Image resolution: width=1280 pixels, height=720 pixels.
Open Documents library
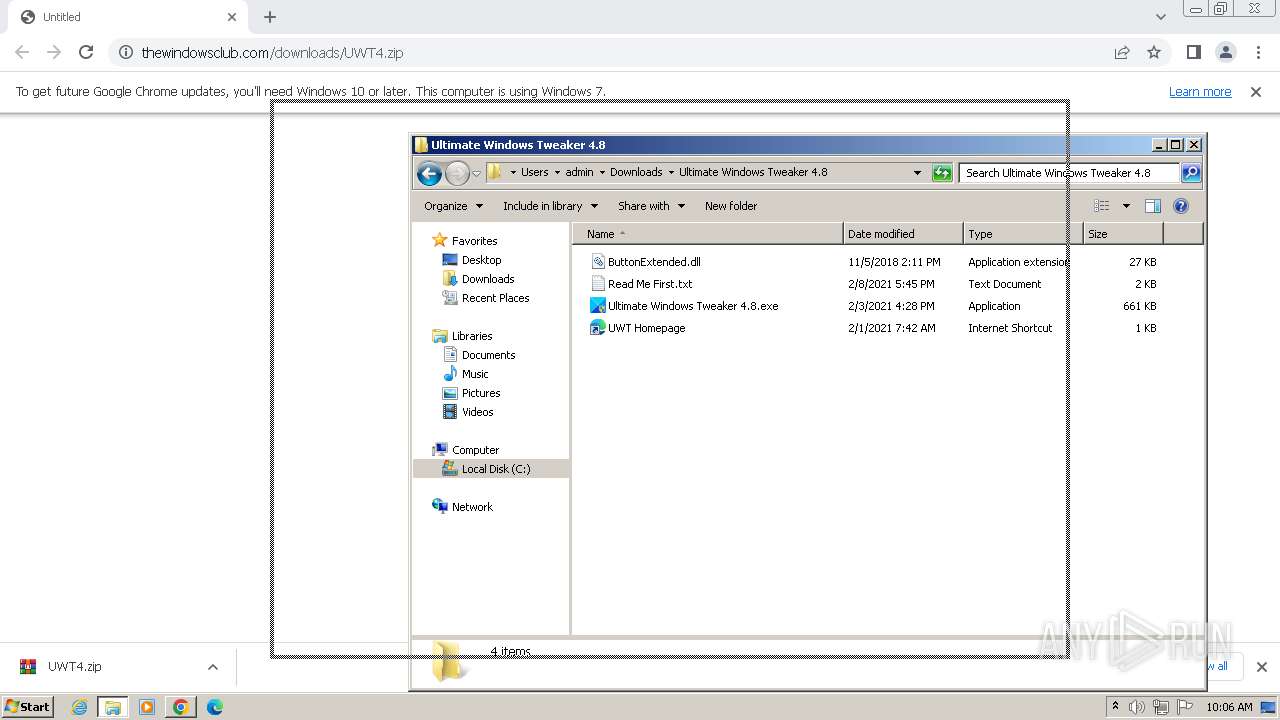[488, 355]
